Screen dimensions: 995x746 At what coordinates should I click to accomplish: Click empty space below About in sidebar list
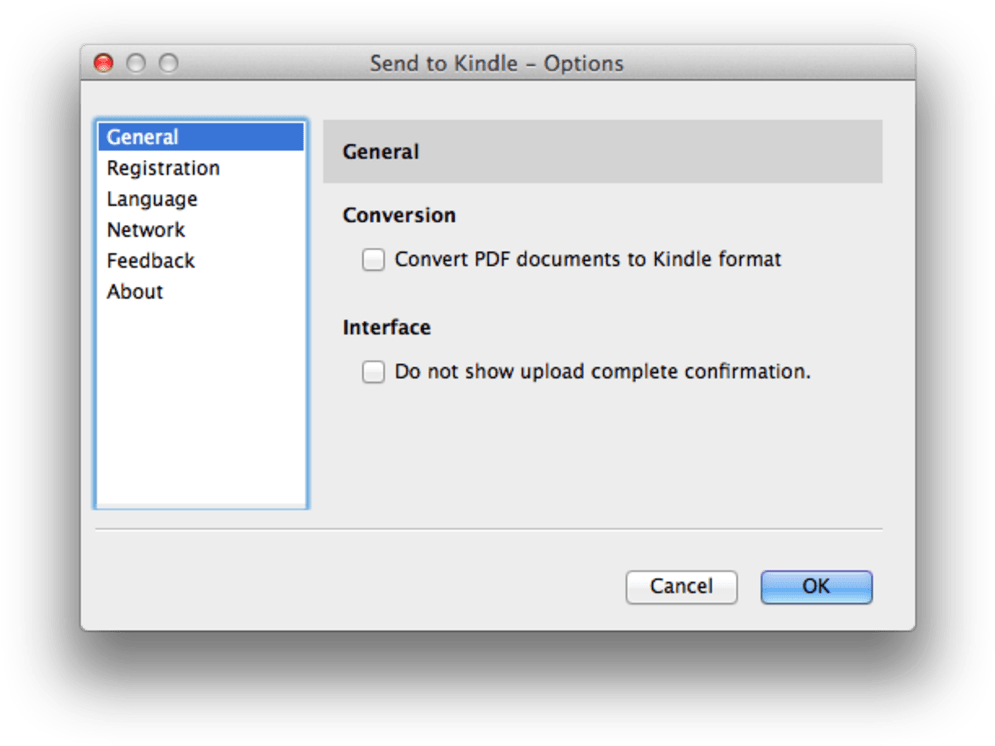click(201, 406)
